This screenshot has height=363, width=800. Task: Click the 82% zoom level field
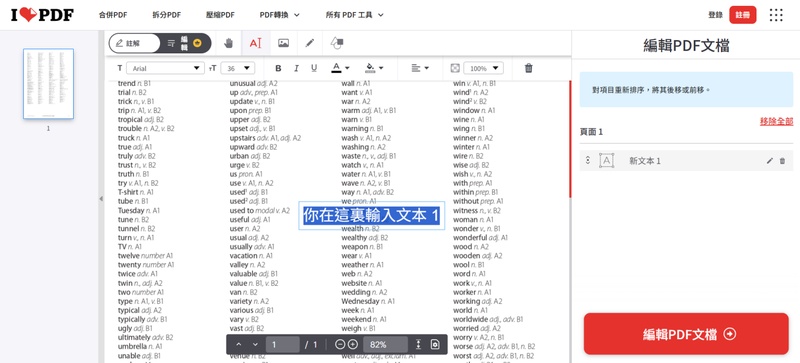(x=385, y=345)
